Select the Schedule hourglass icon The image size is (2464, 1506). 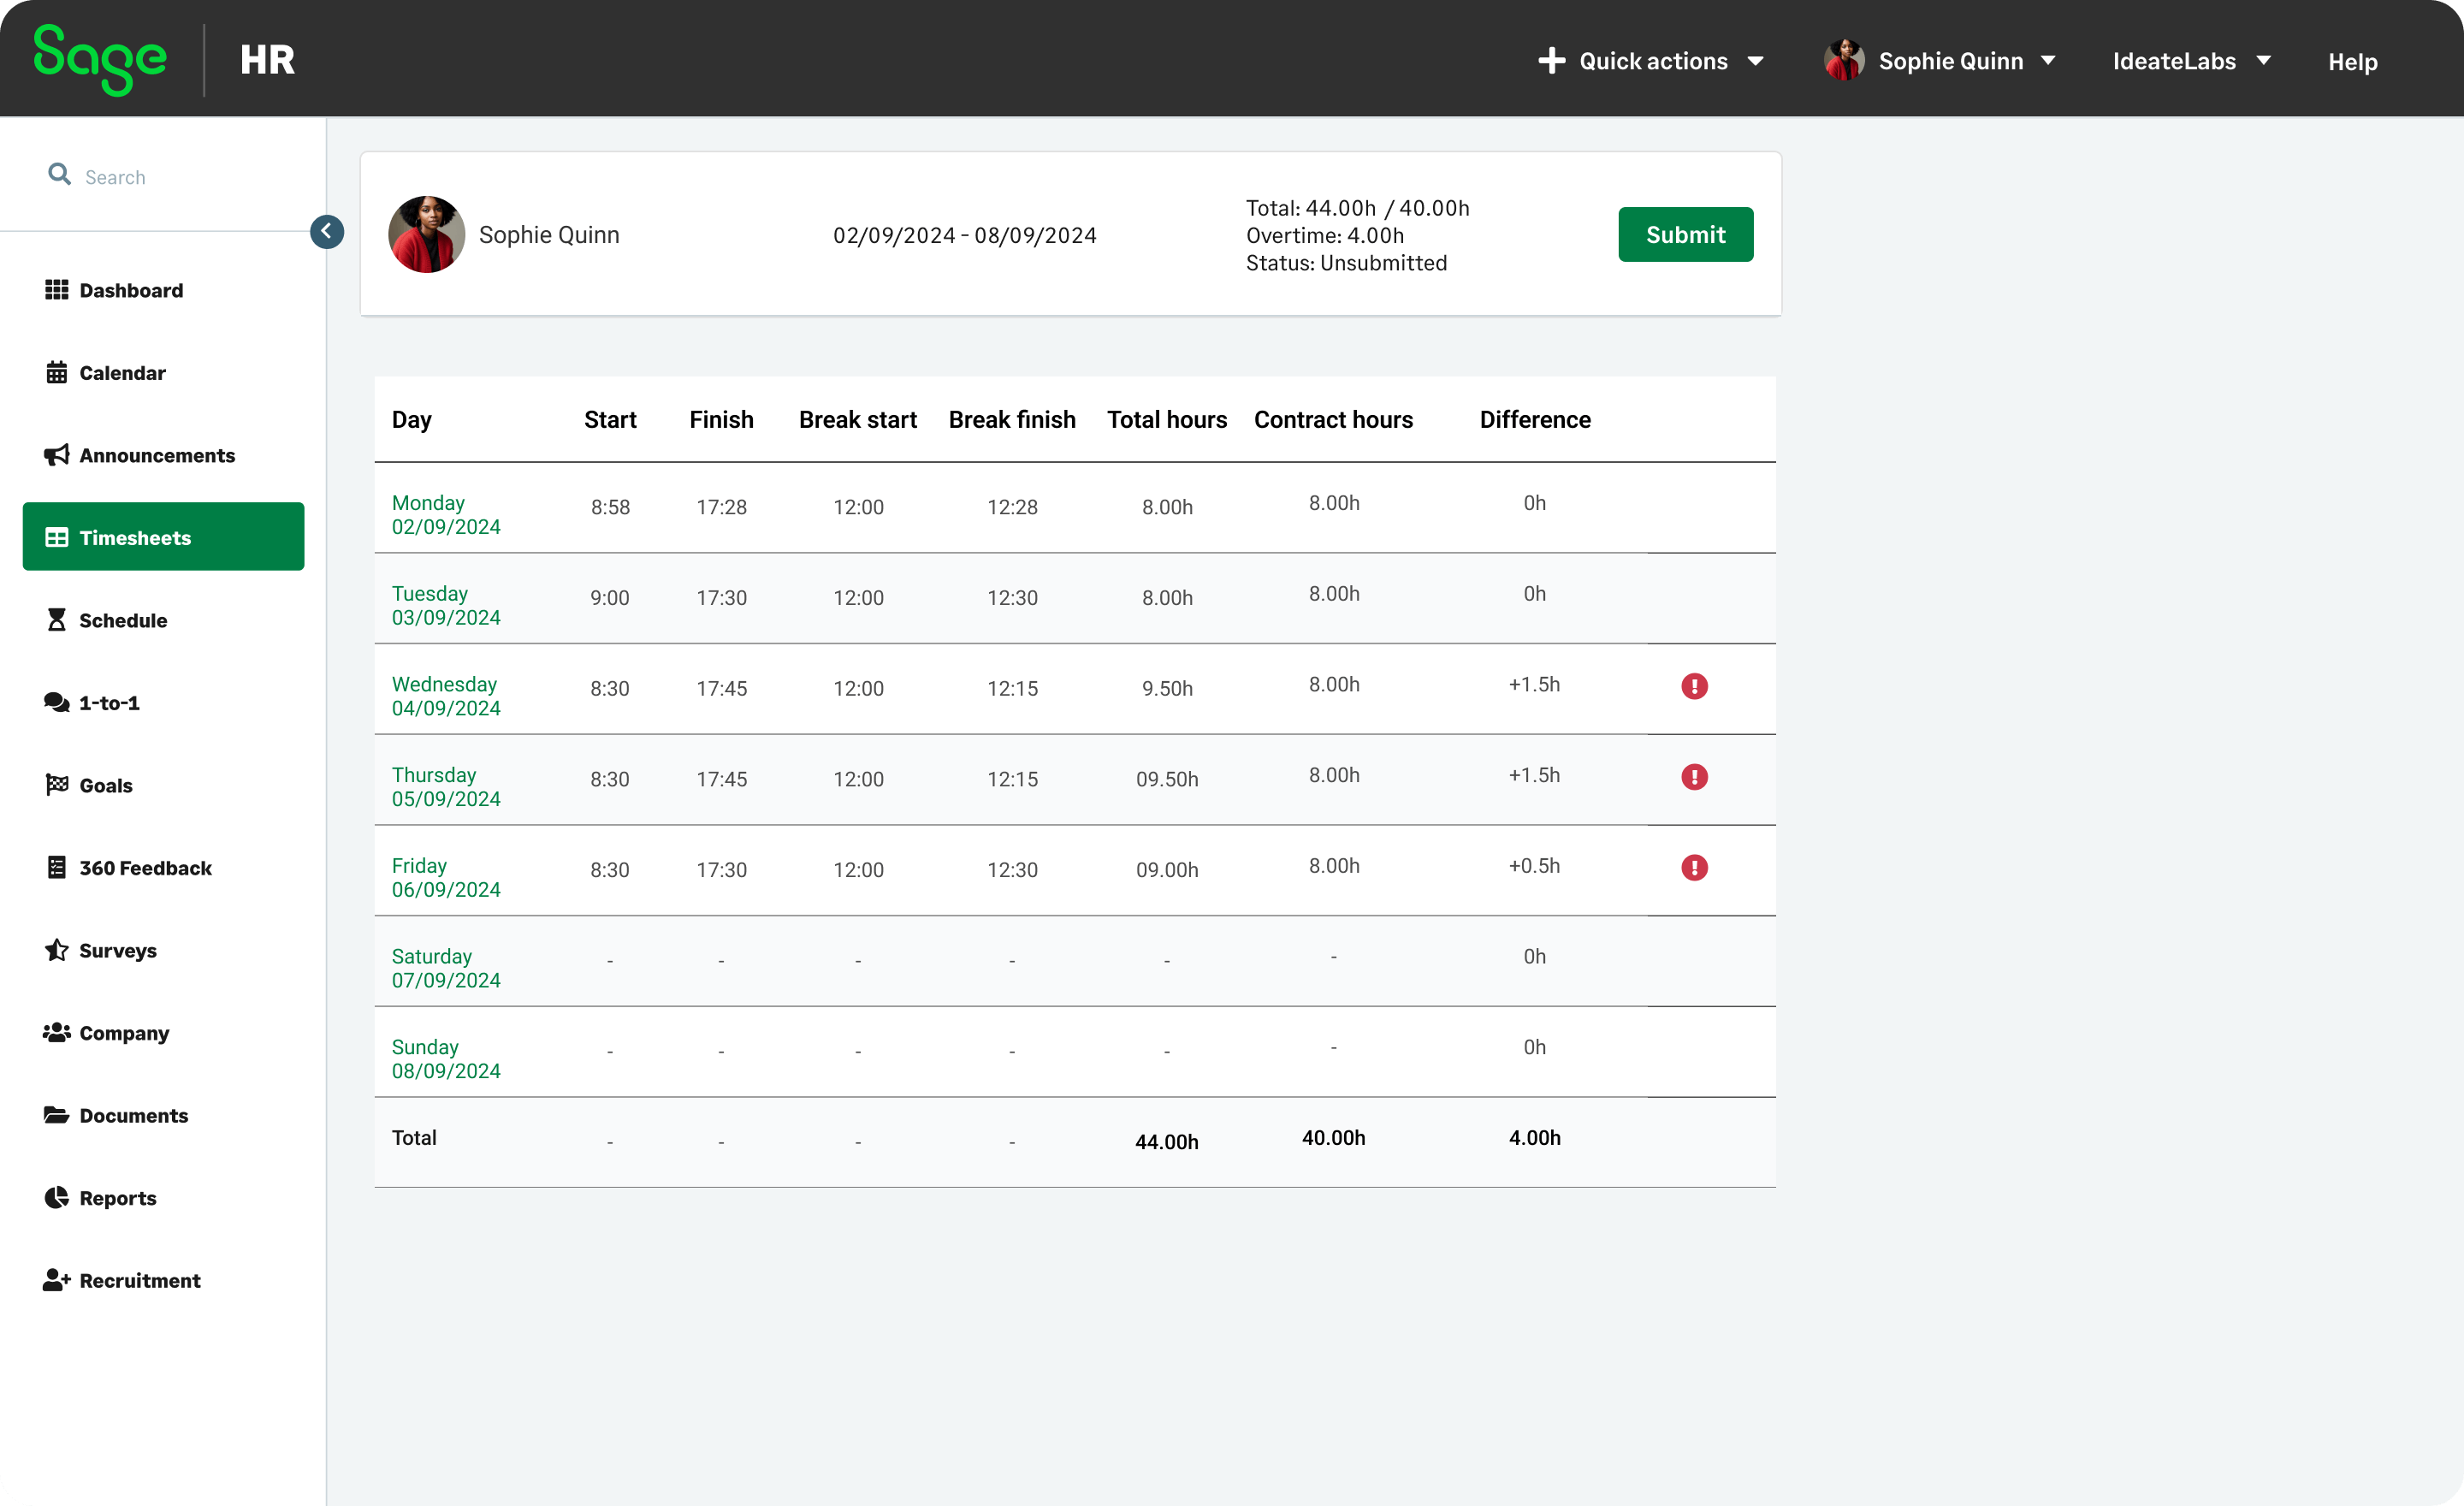click(x=58, y=620)
